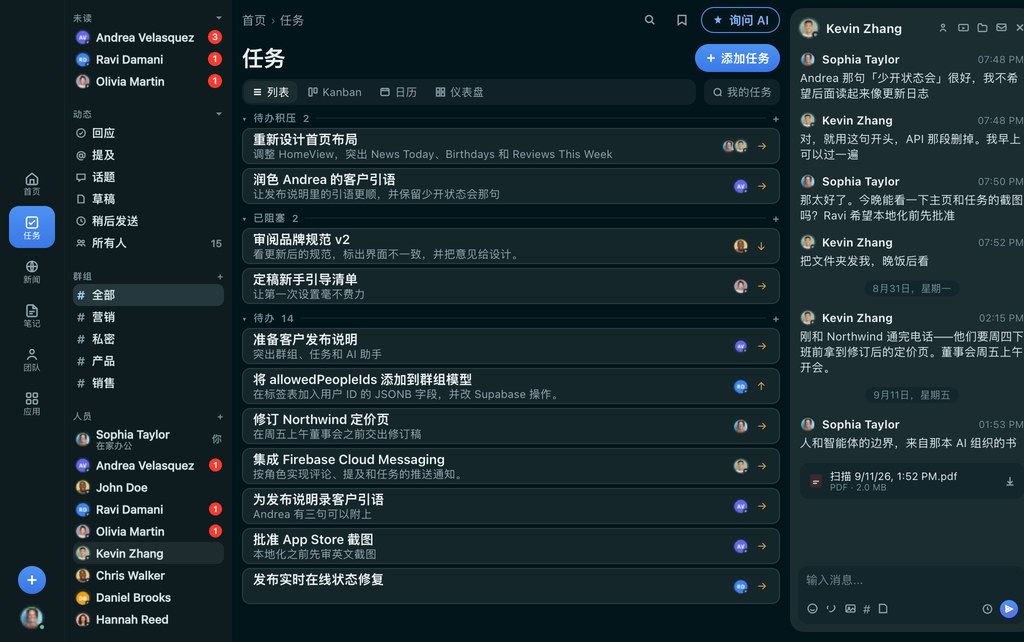Start a video call in chat header
Viewport: 1024px width, 642px height.
pos(963,28)
